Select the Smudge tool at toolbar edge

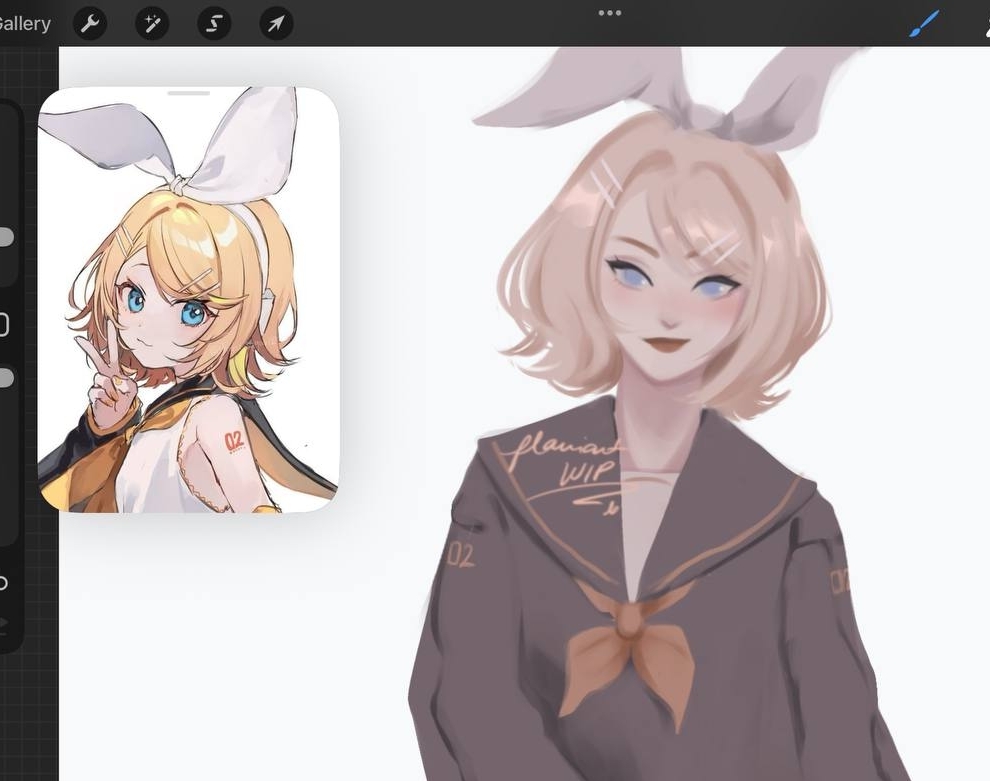tap(984, 24)
